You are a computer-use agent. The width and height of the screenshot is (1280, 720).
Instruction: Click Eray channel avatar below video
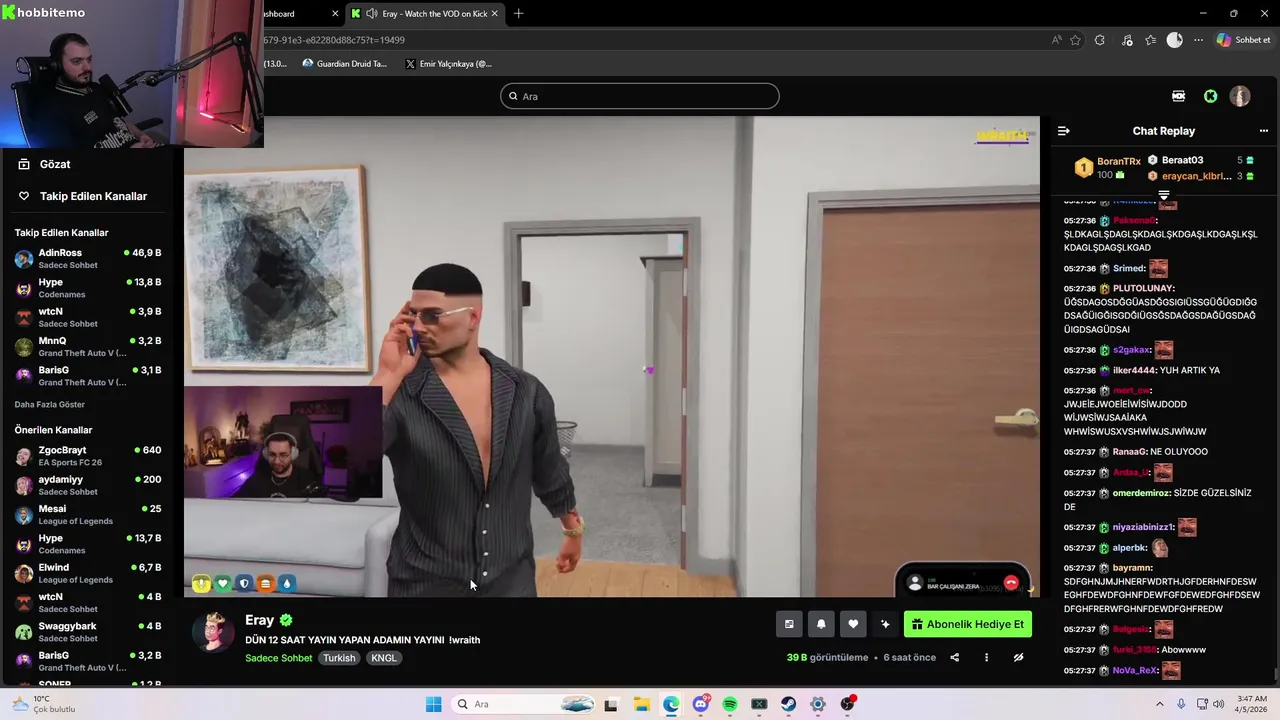pos(213,631)
